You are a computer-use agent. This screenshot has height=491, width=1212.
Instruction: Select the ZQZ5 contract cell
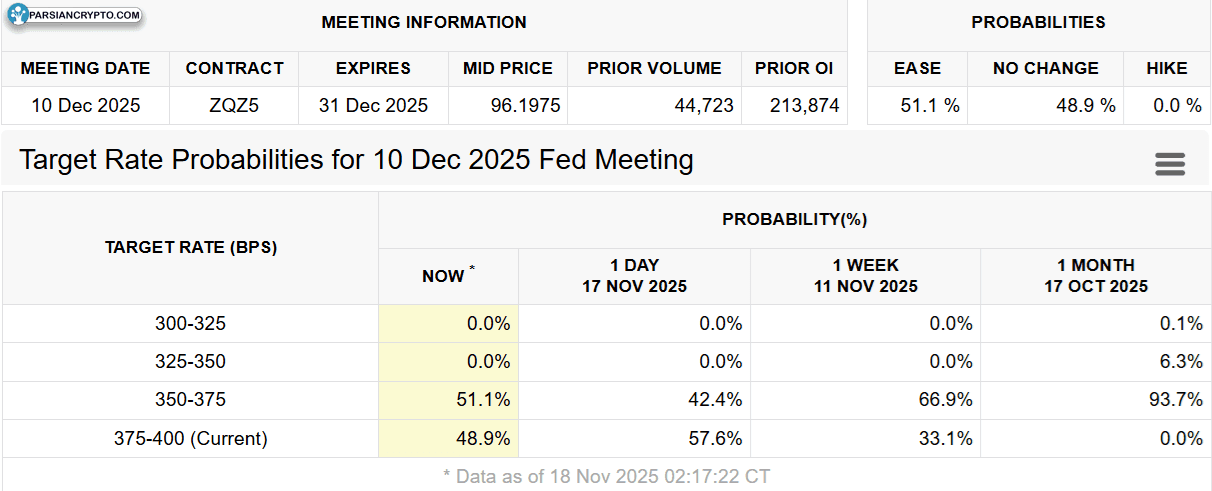tap(235, 105)
